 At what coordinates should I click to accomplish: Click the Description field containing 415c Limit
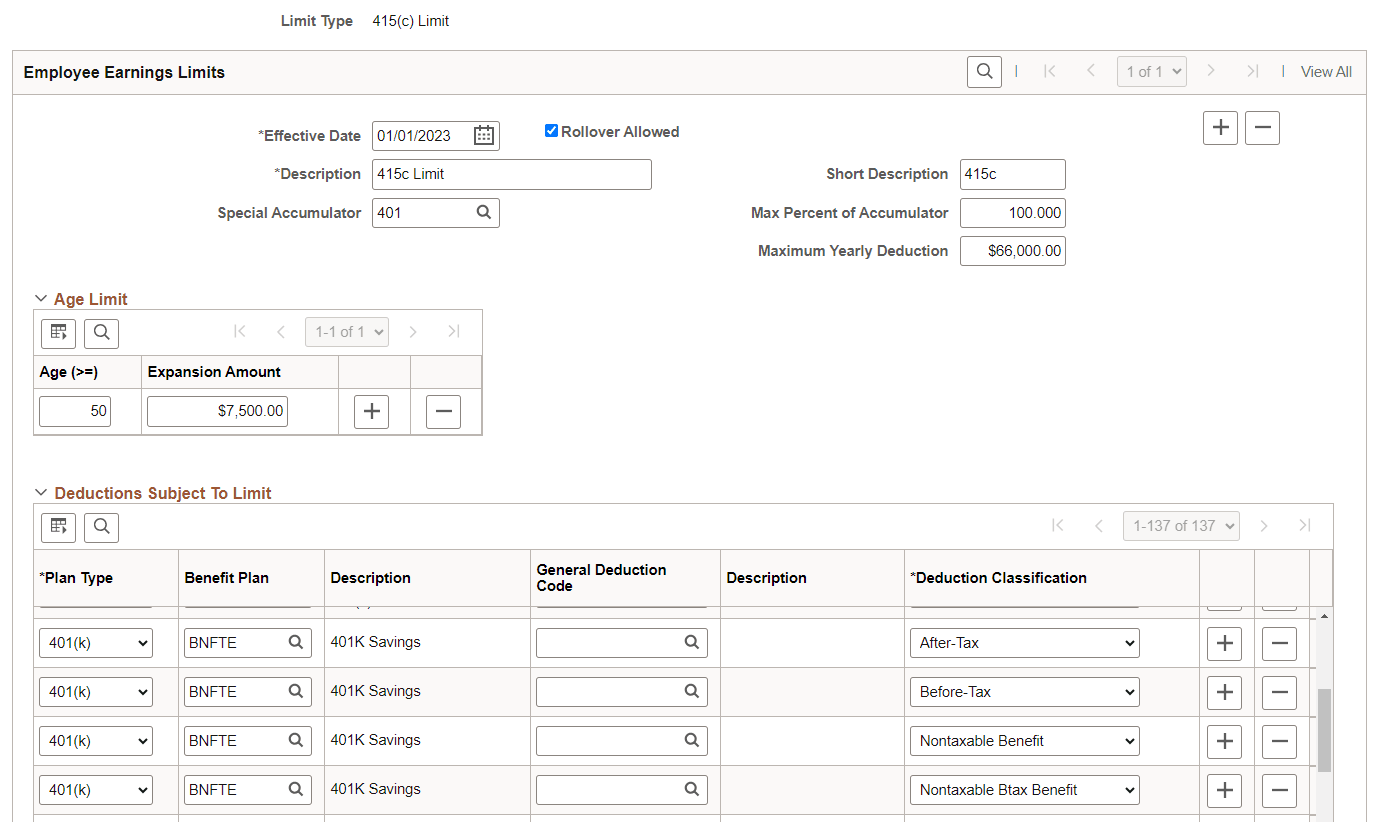511,174
